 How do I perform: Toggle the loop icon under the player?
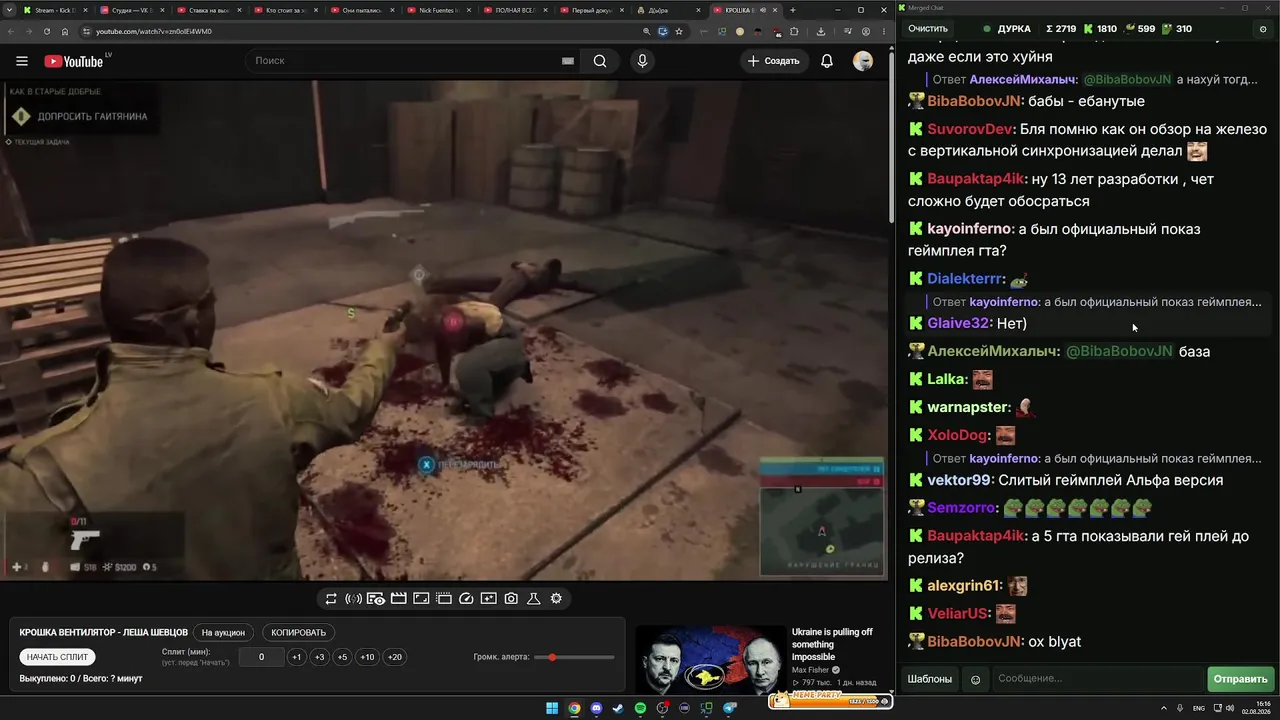tap(331, 599)
